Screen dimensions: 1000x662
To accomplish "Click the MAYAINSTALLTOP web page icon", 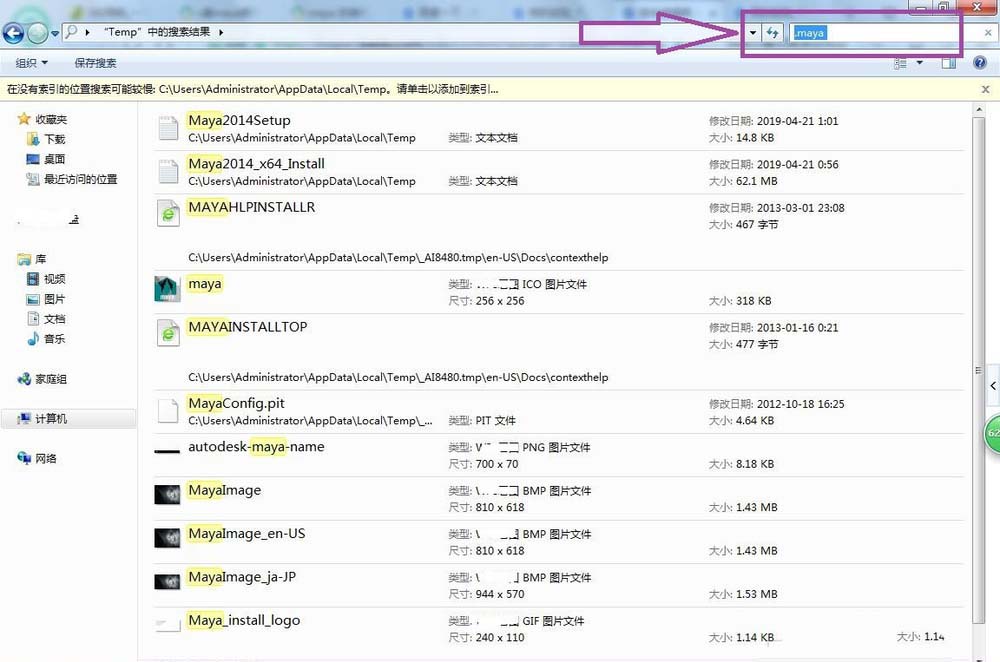I will 168,333.
